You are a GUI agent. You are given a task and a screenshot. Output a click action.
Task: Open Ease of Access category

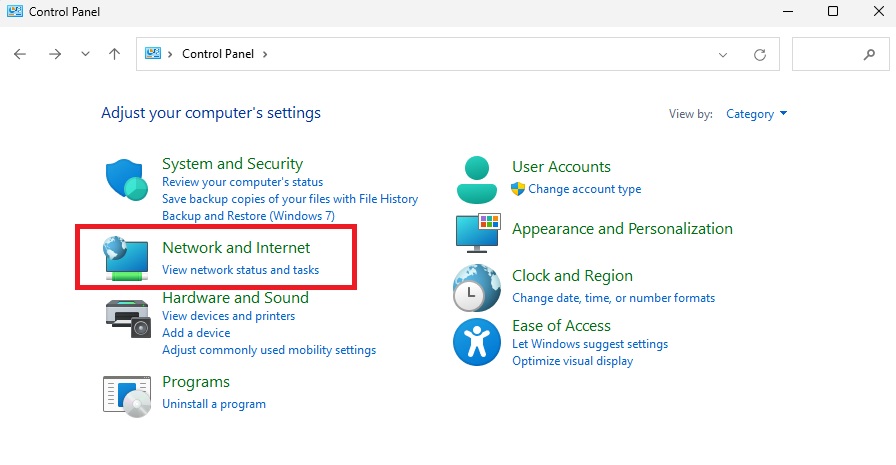point(561,326)
